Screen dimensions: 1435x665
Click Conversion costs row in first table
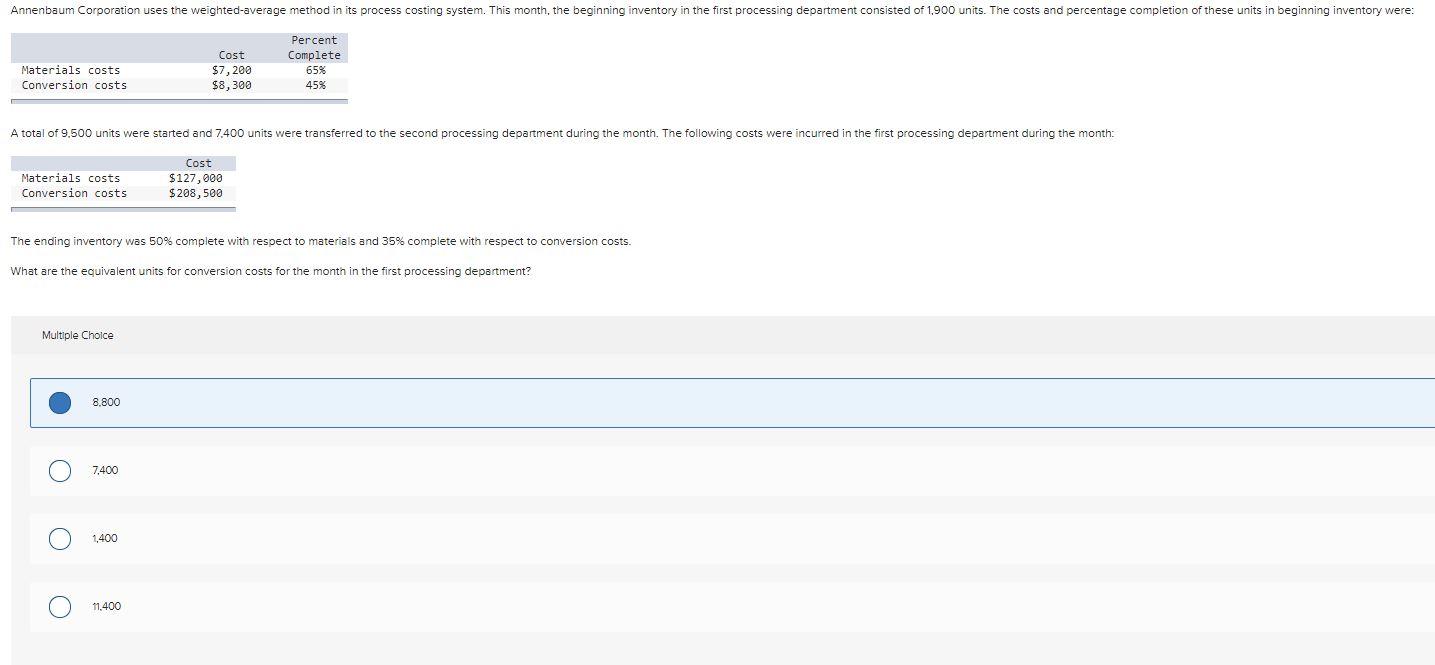pos(179,85)
